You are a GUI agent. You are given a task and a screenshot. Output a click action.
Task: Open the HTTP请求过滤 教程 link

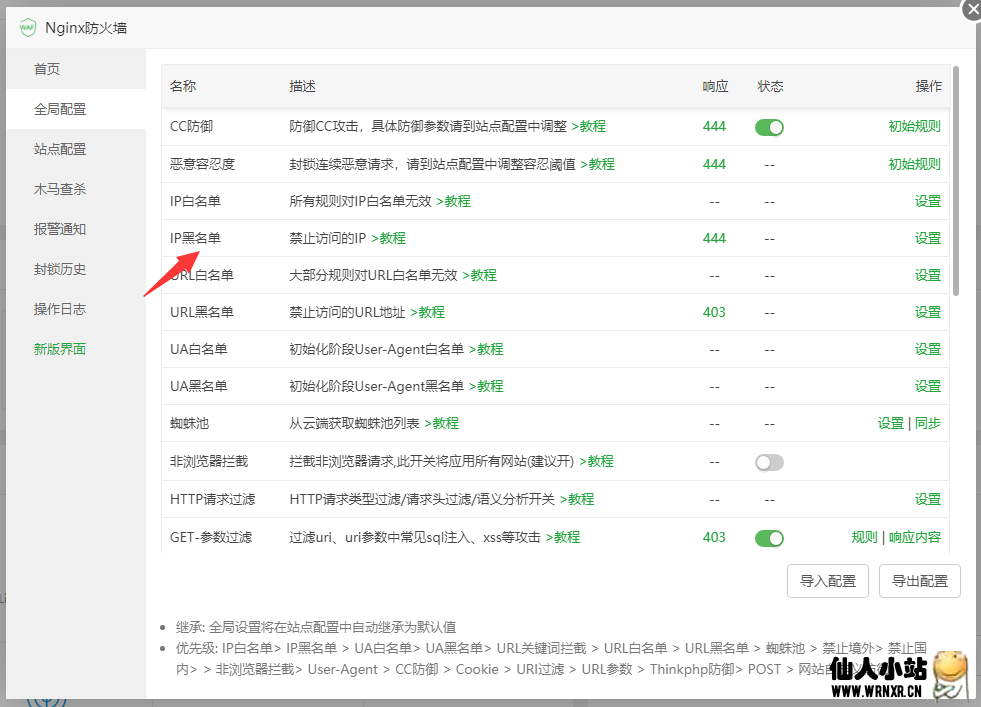(577, 499)
